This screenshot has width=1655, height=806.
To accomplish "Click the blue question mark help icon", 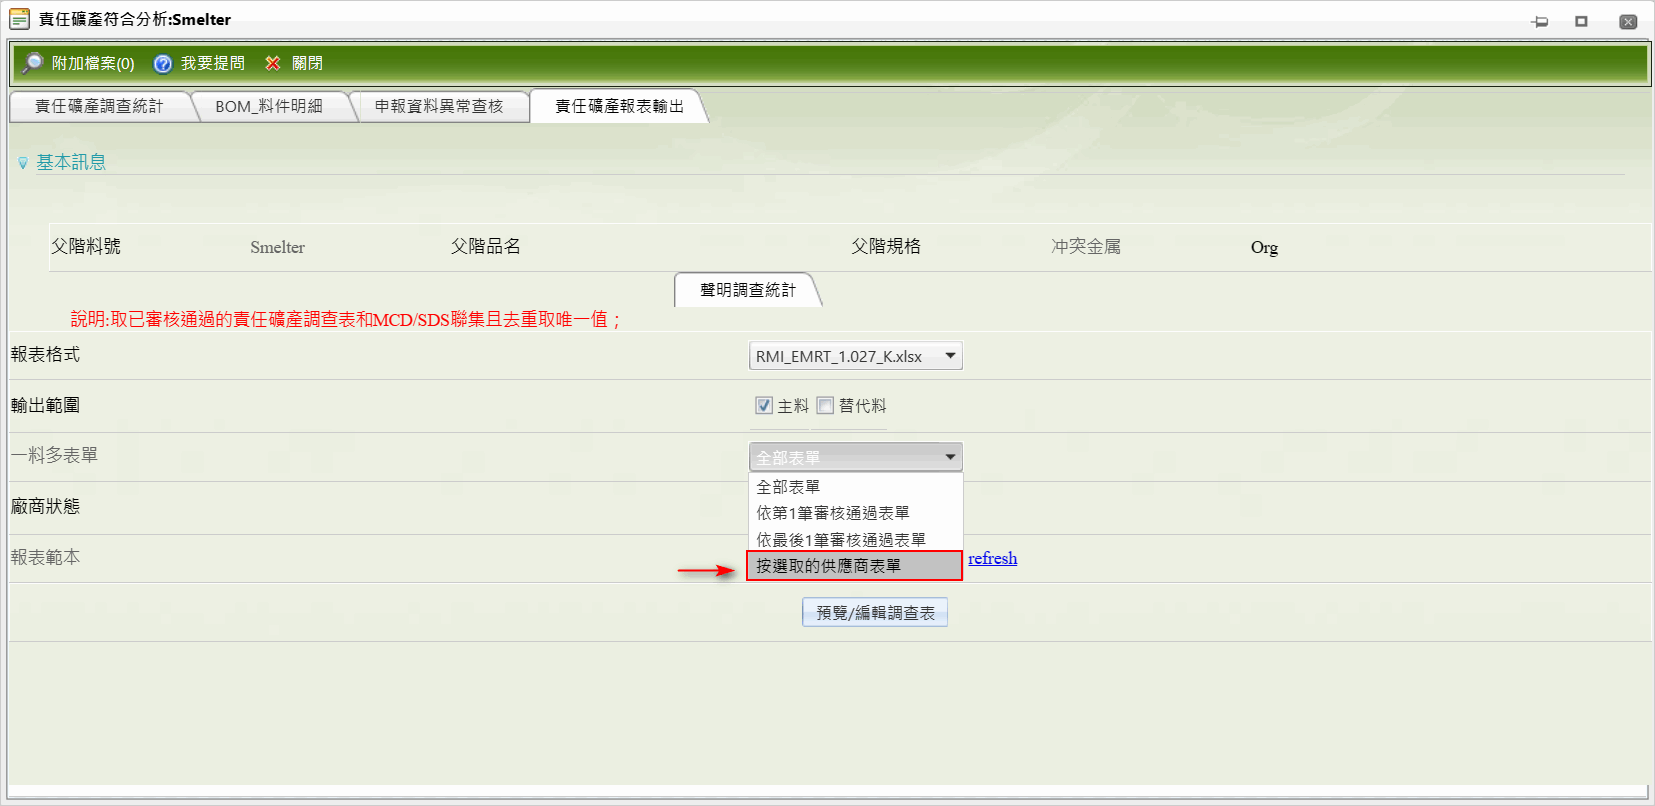I will pyautogui.click(x=163, y=64).
